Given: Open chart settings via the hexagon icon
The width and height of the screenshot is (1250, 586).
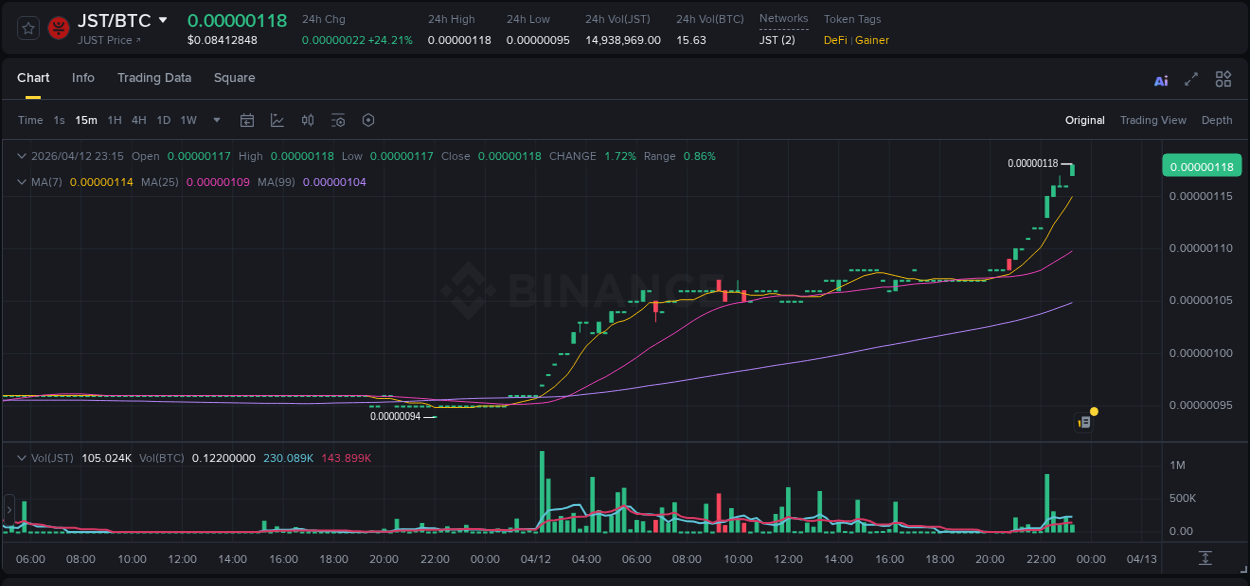Looking at the screenshot, I should tap(368, 120).
